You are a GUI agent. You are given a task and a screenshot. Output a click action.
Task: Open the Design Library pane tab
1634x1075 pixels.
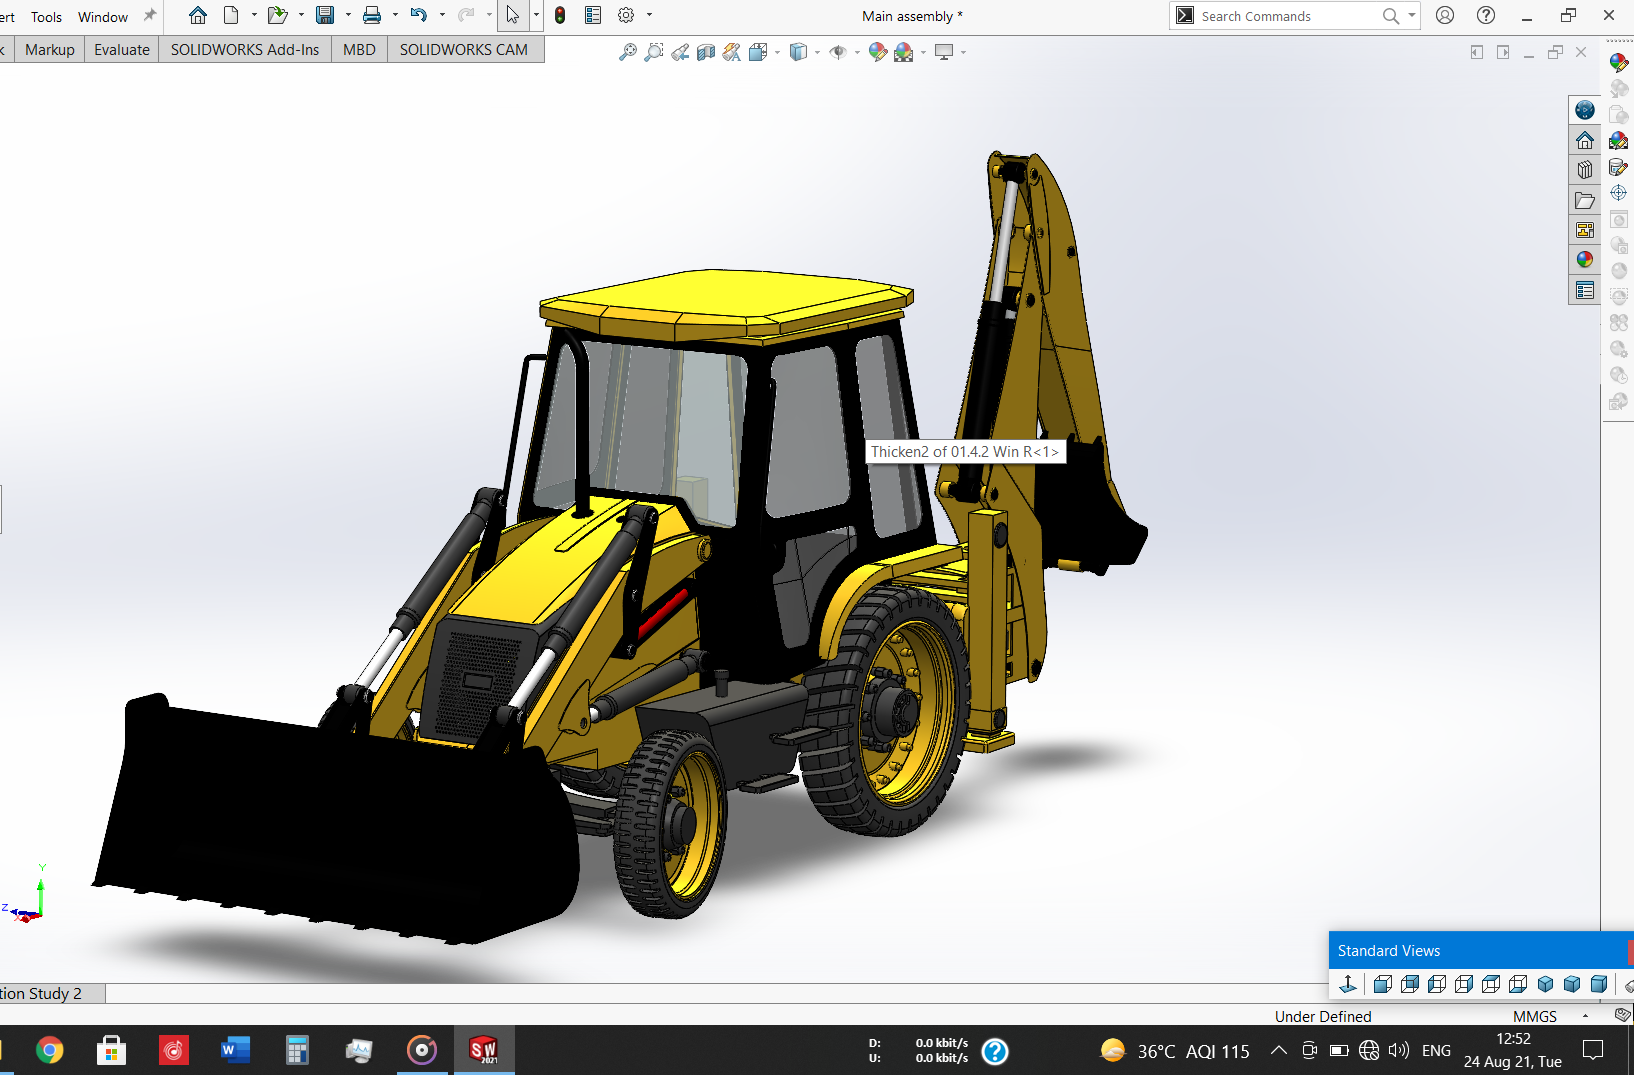[1585, 170]
